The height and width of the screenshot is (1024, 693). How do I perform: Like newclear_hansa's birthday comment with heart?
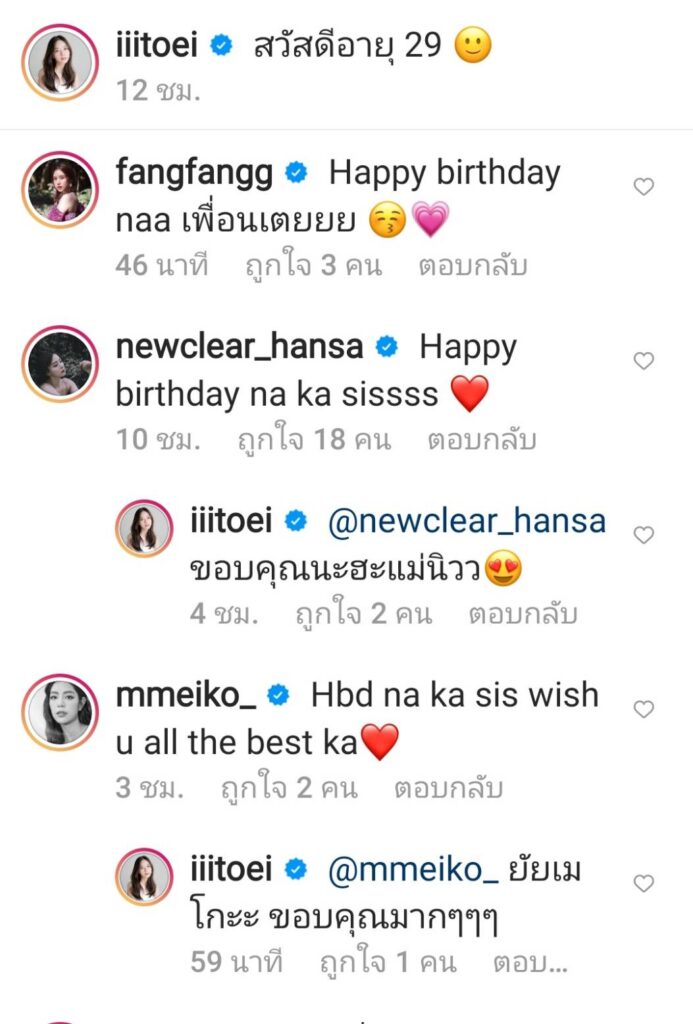645,361
